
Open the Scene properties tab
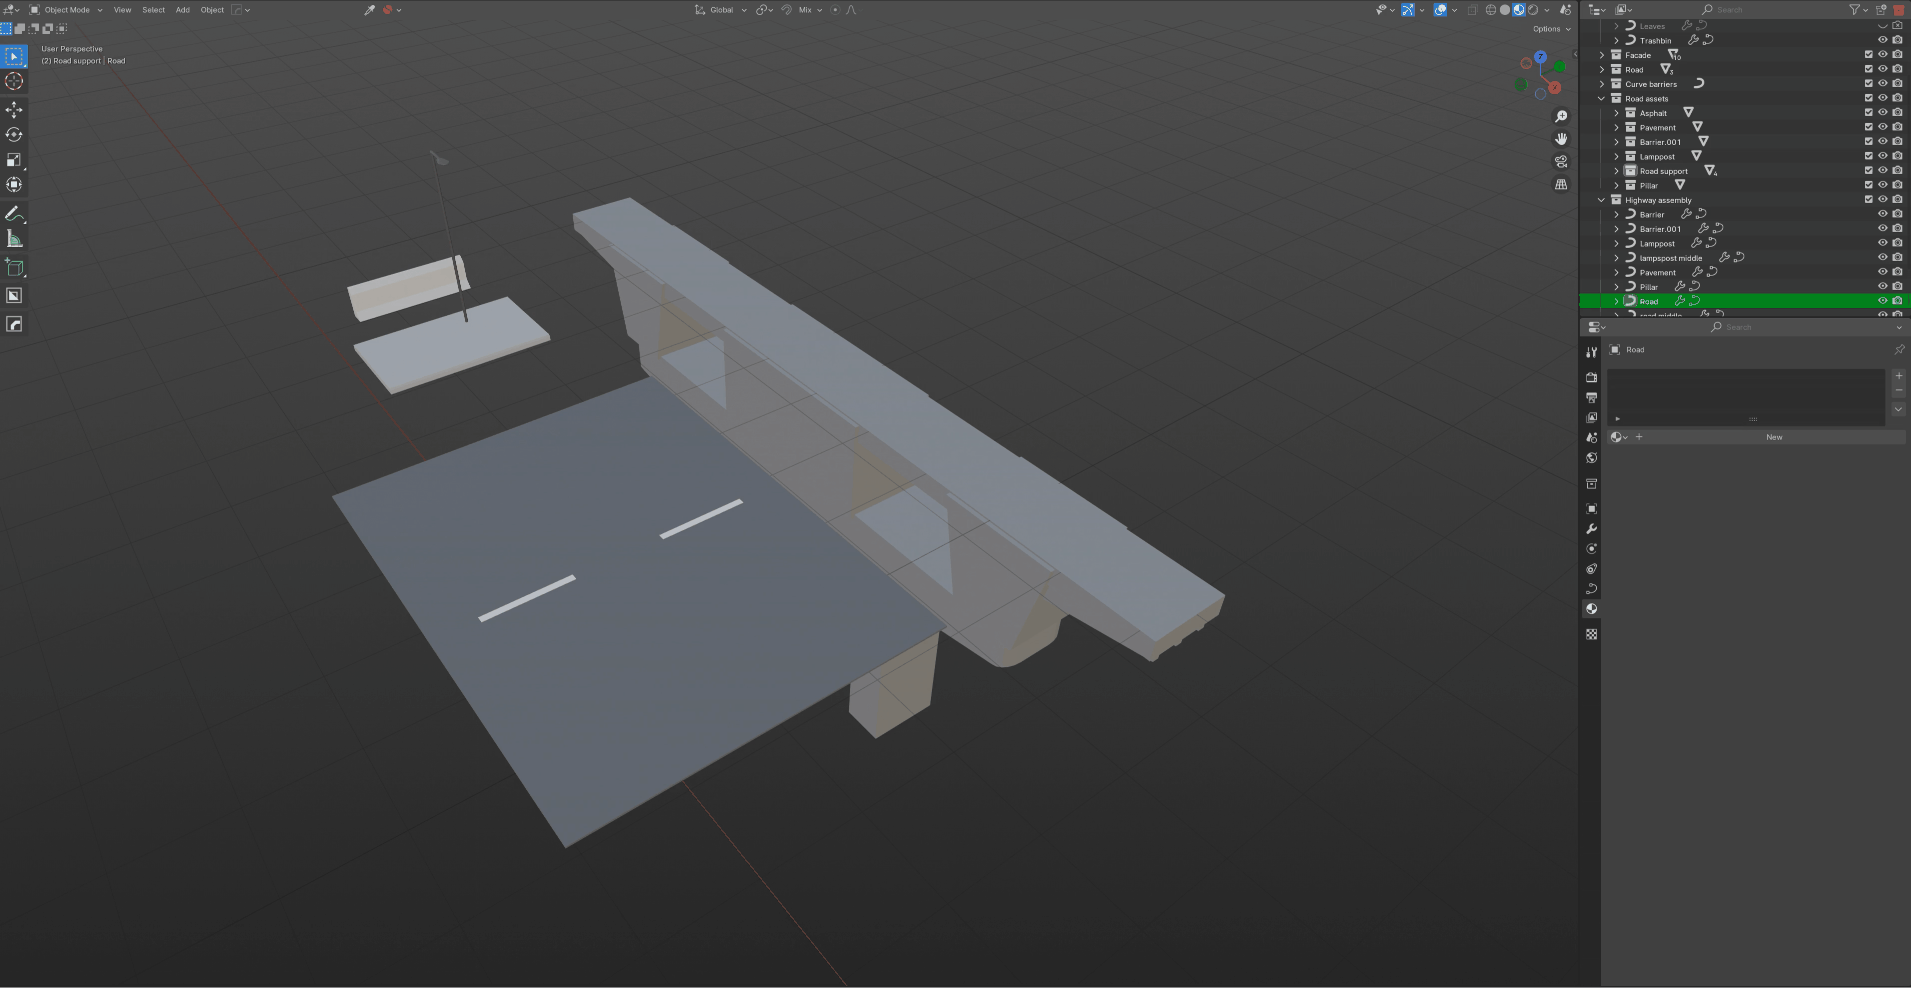pyautogui.click(x=1591, y=438)
